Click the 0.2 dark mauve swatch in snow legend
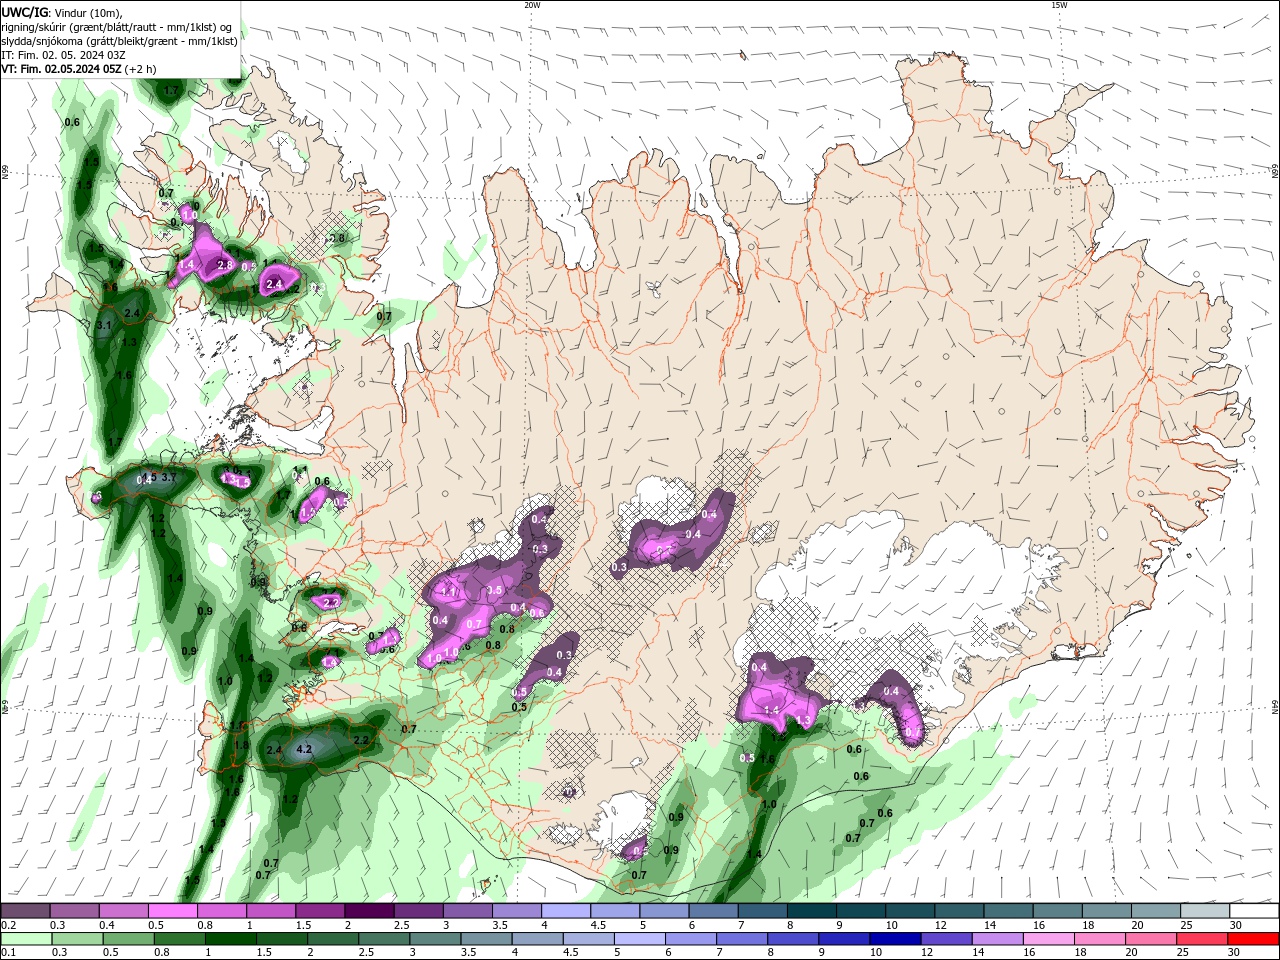Screen dimensions: 1280x960 25,910
